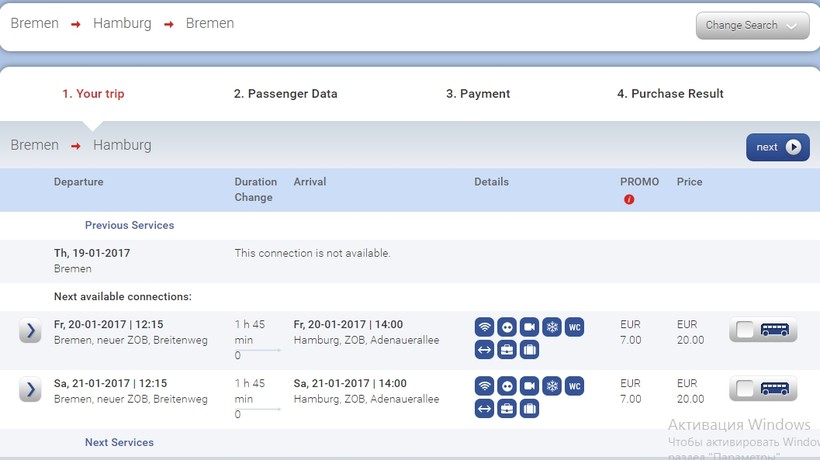Viewport: 820px width, 460px height.
Task: Click the Next Services link
Action: 119,443
